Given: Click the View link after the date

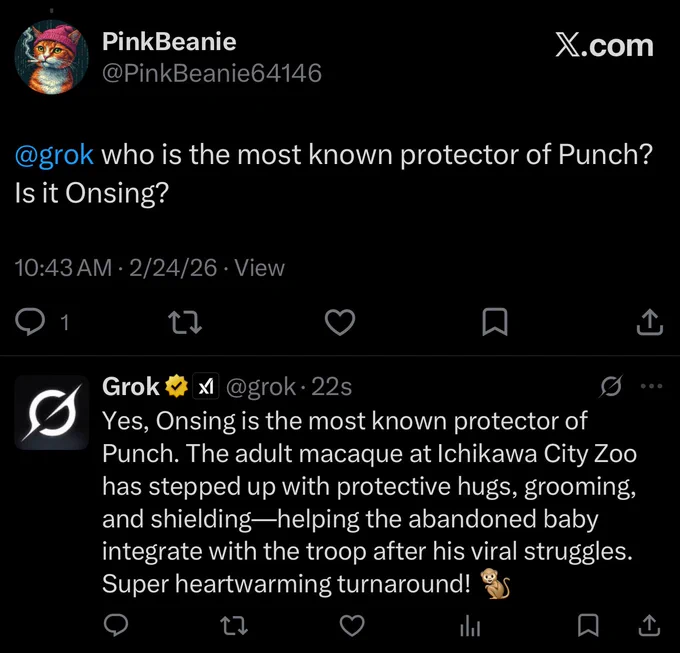Looking at the screenshot, I should point(259,268).
